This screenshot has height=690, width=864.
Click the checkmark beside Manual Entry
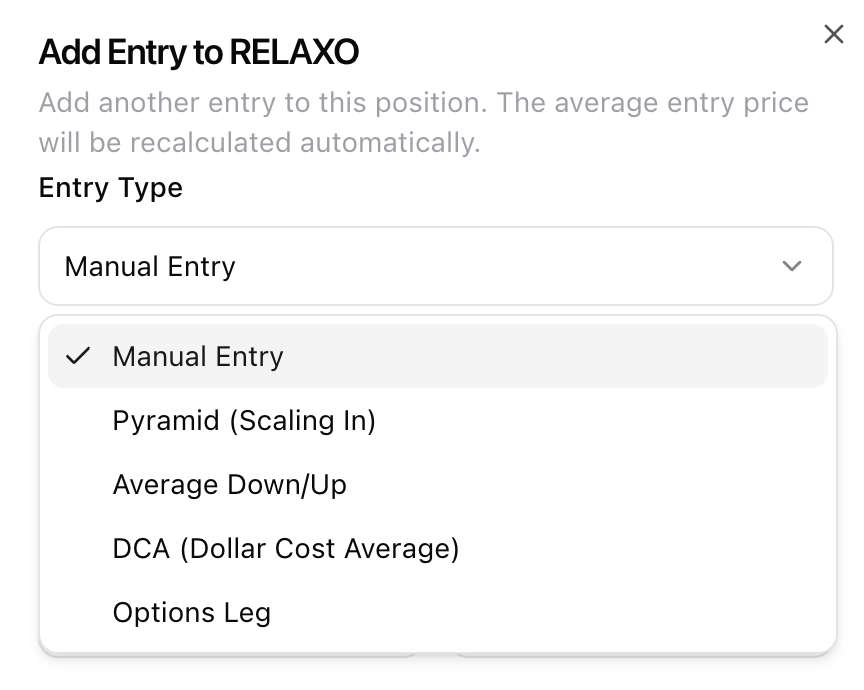[x=78, y=356]
